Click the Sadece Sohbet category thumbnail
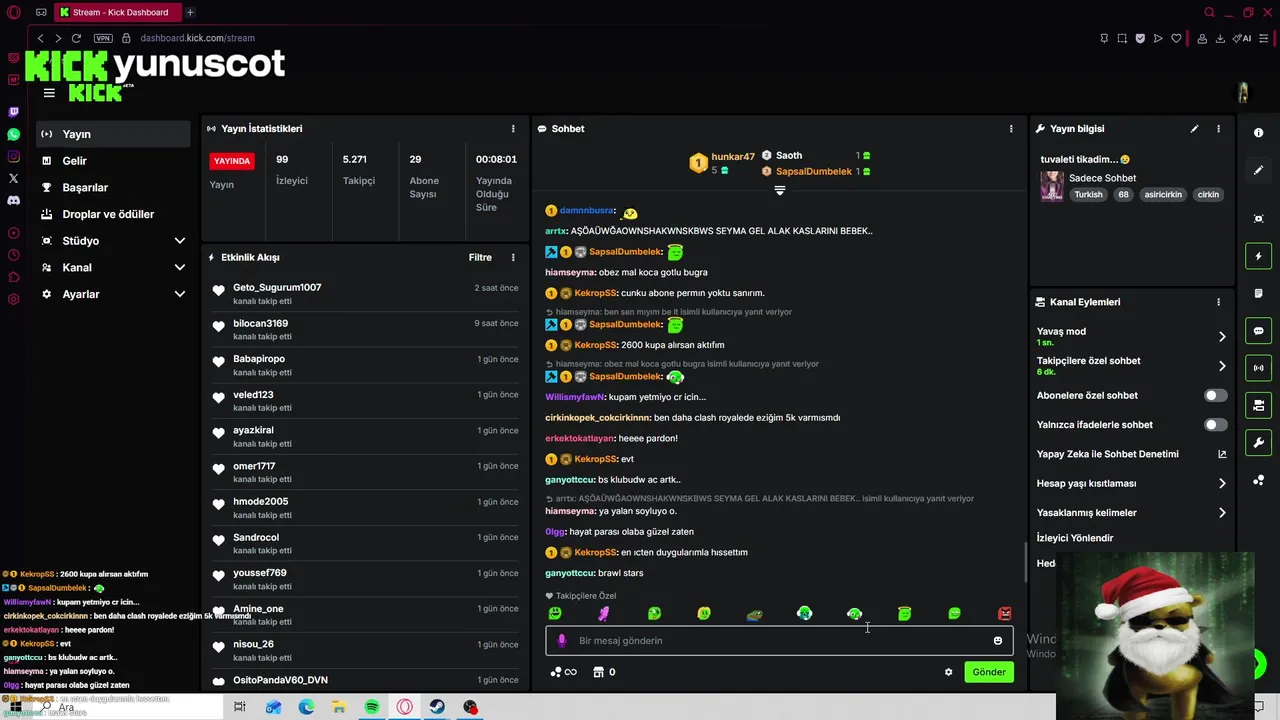Image resolution: width=1280 pixels, height=720 pixels. point(1052,186)
